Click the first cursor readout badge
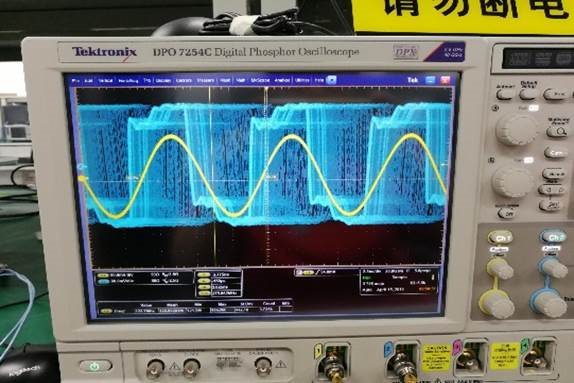This screenshot has height=383, width=574. tap(204, 274)
